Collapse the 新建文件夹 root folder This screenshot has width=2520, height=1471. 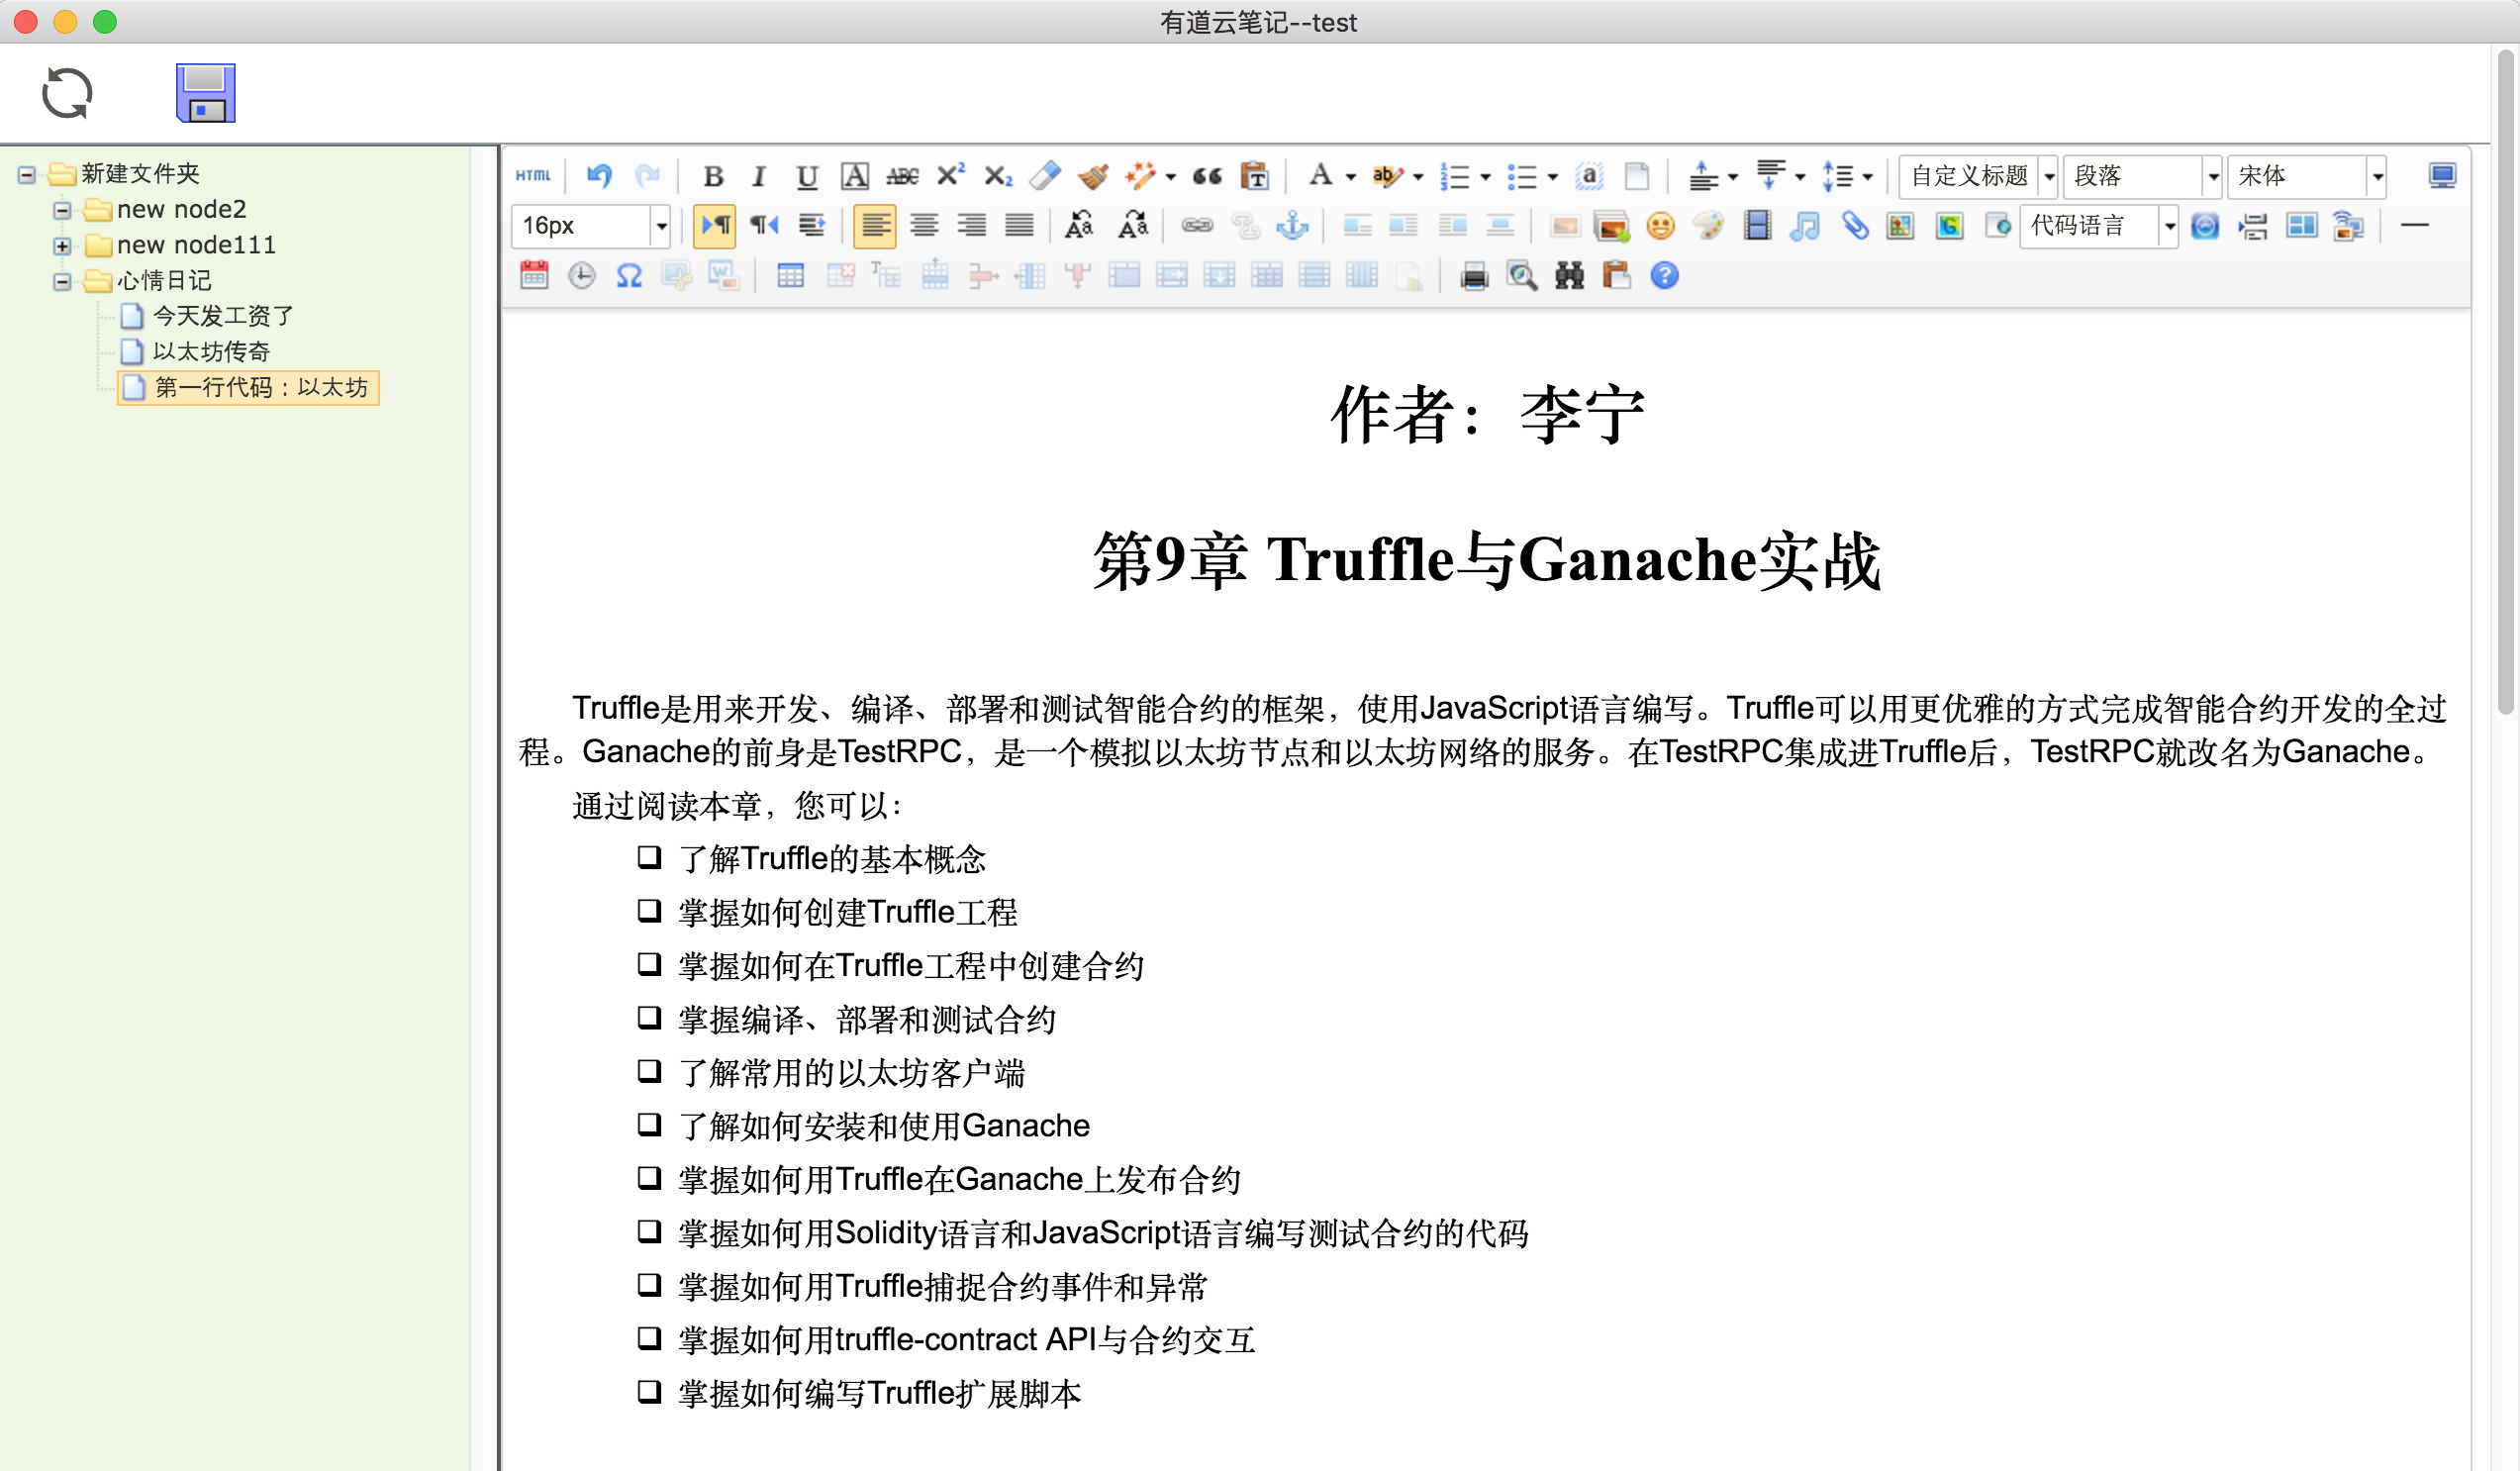click(x=27, y=176)
